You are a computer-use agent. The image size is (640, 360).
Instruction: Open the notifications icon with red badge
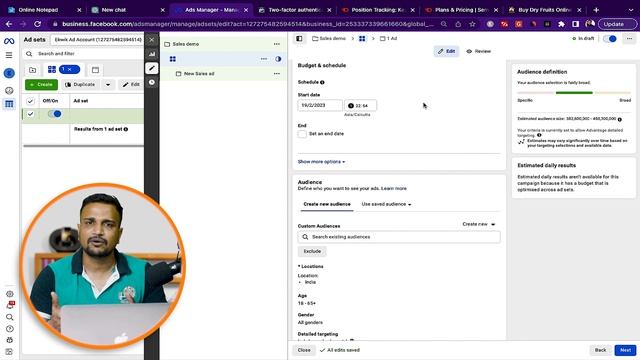[10, 305]
